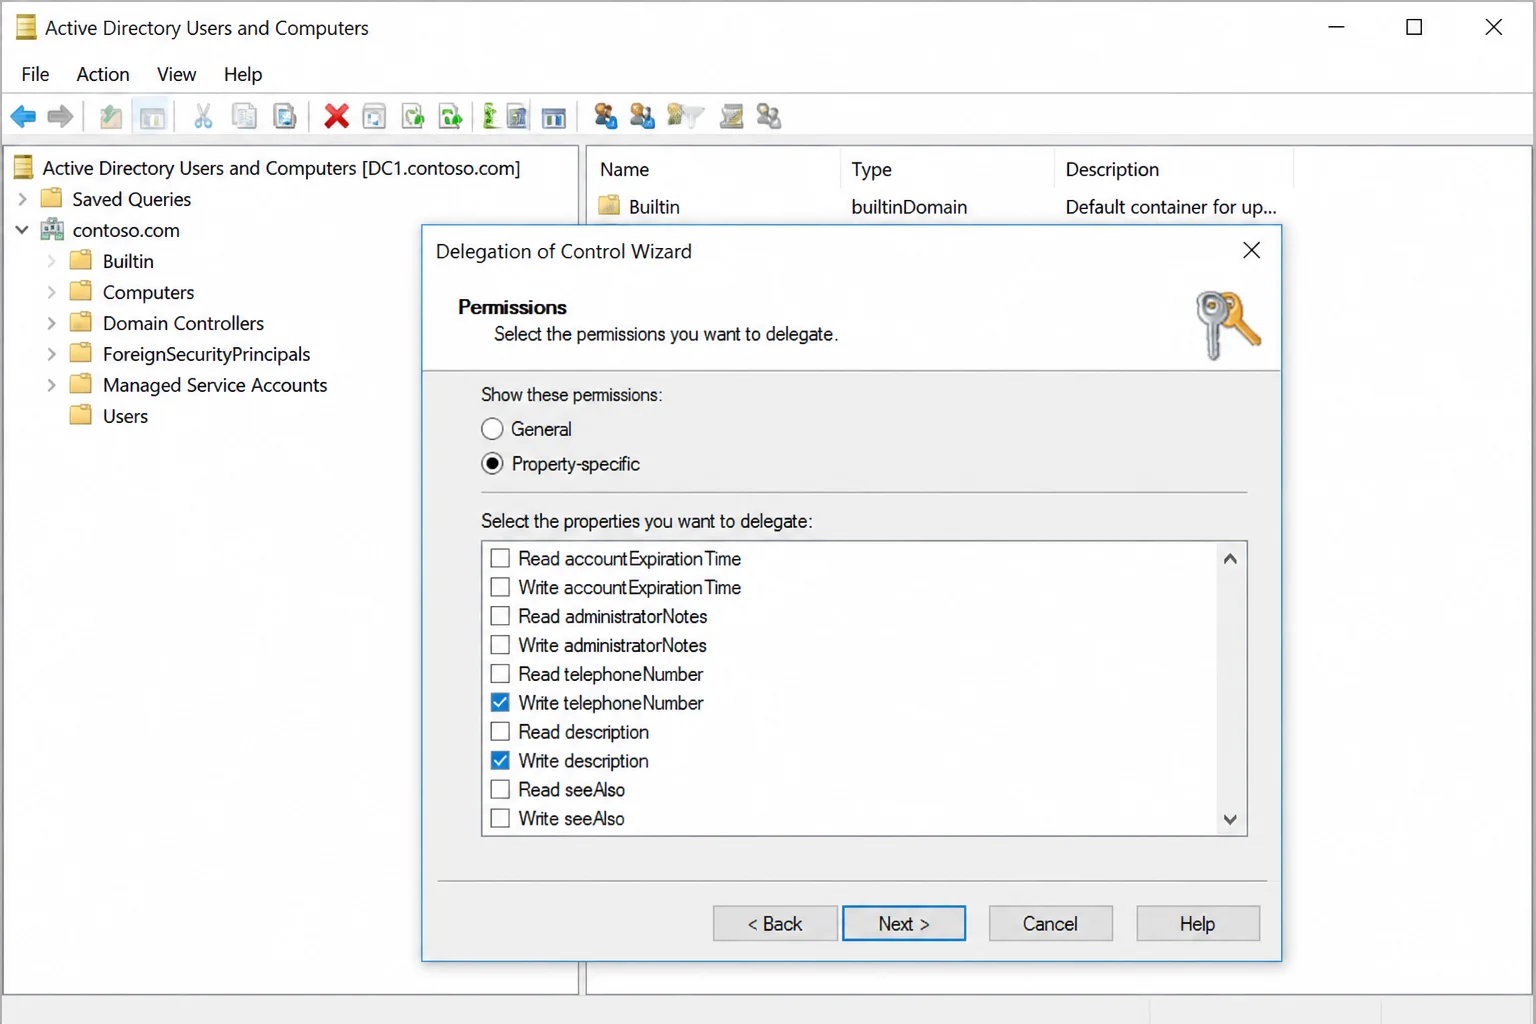Uncheck Write description
The image size is (1536, 1024).
(x=500, y=761)
